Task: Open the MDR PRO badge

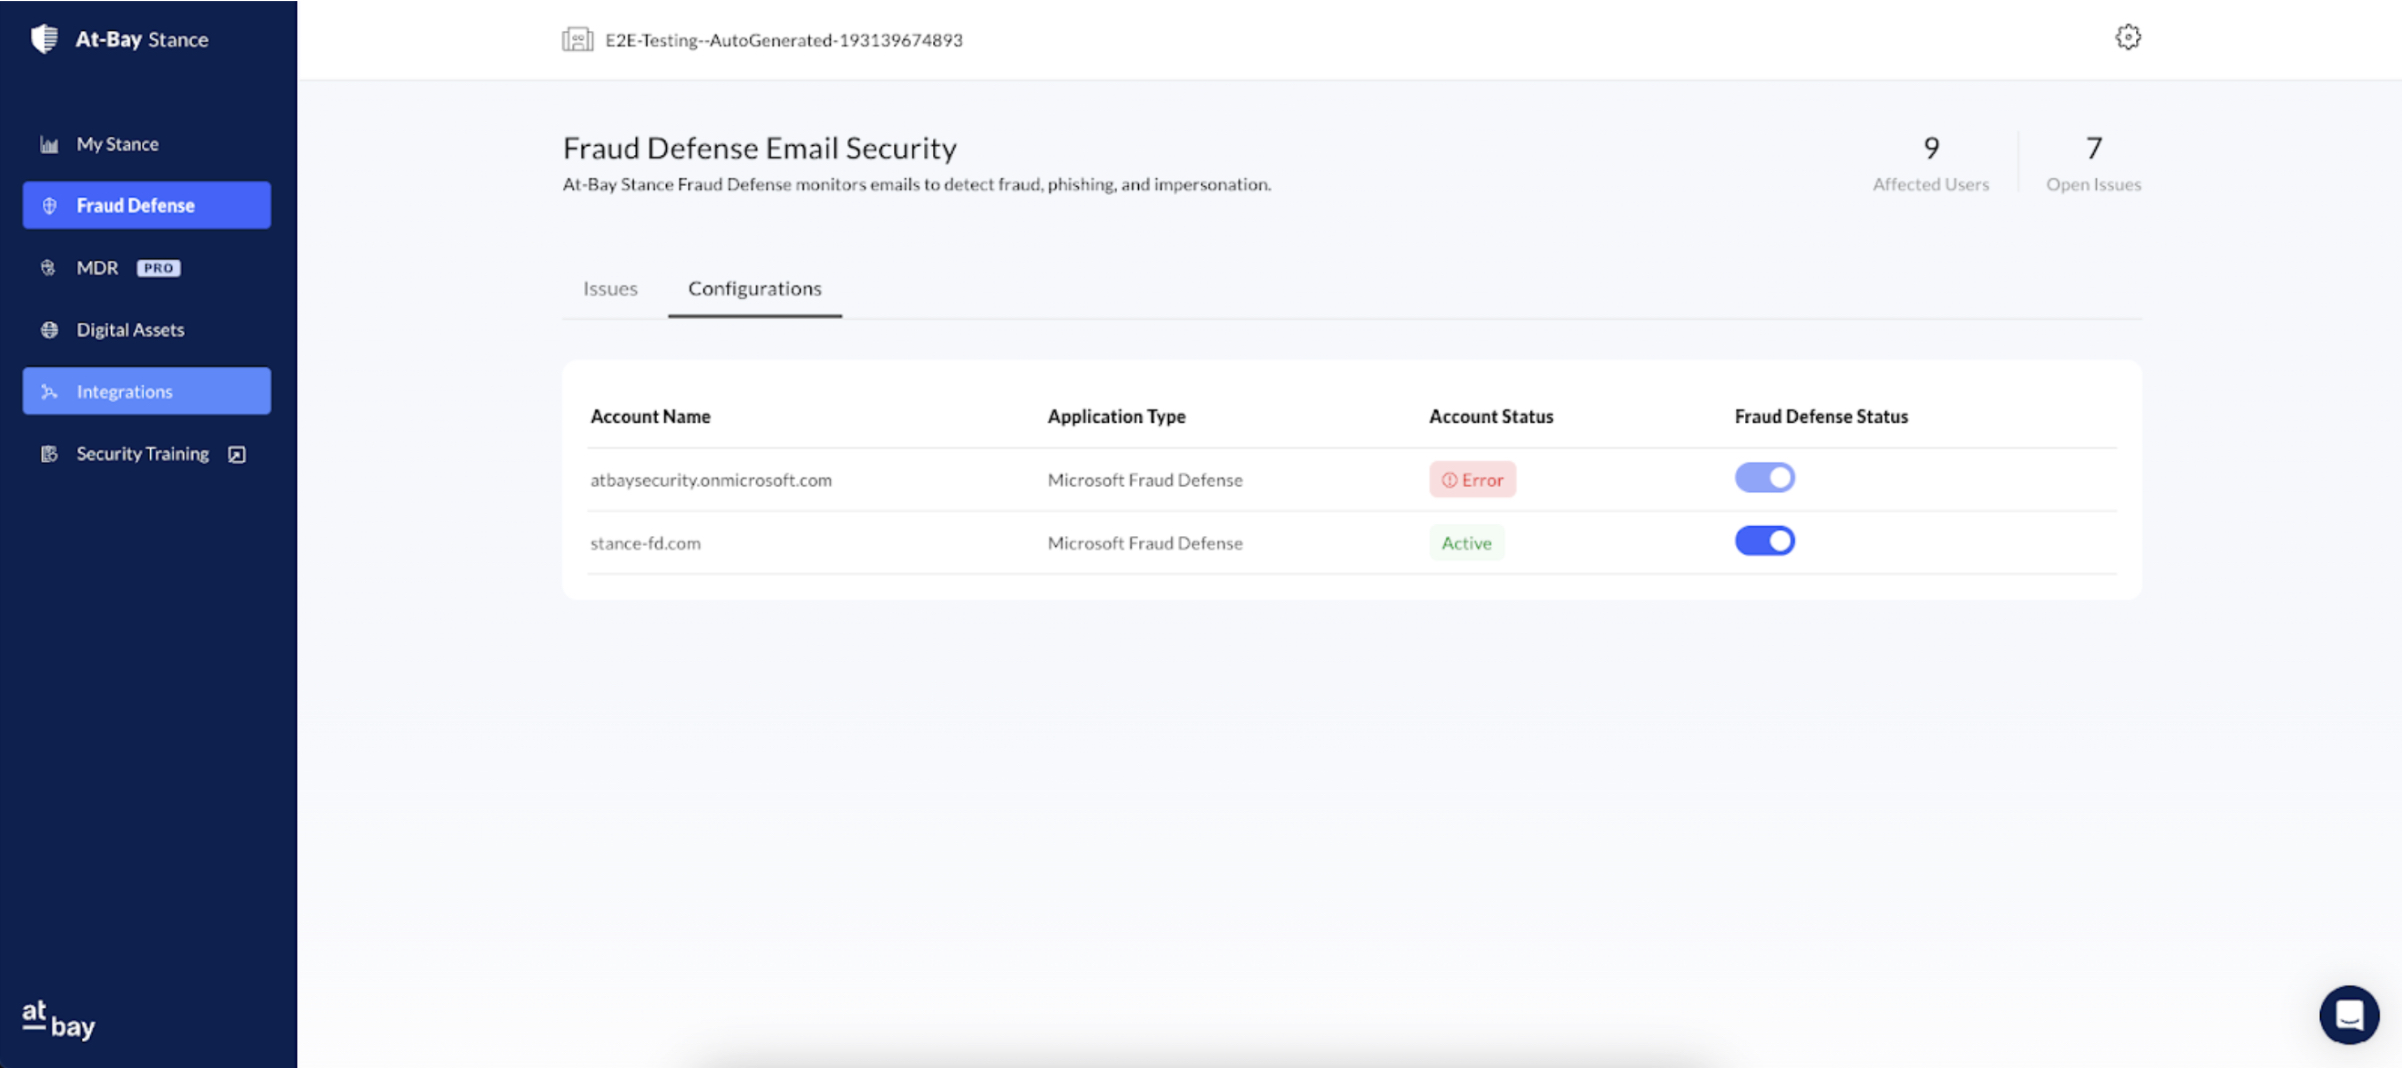Action: tap(158, 268)
